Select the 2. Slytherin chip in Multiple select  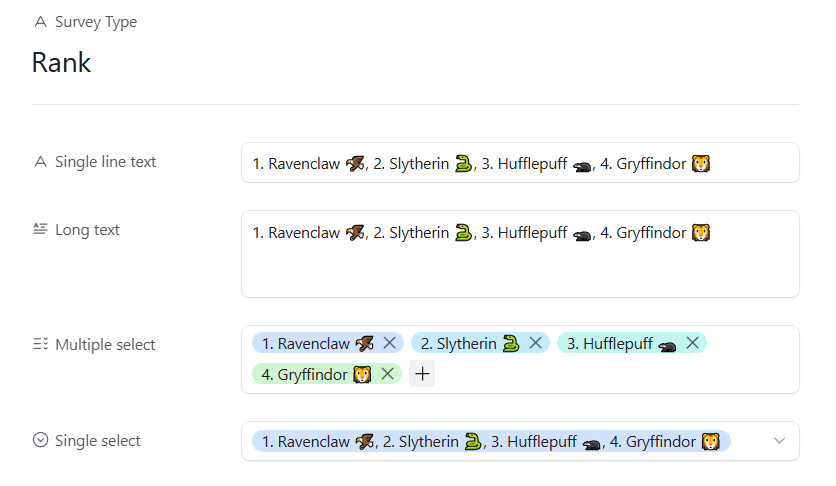coord(480,343)
